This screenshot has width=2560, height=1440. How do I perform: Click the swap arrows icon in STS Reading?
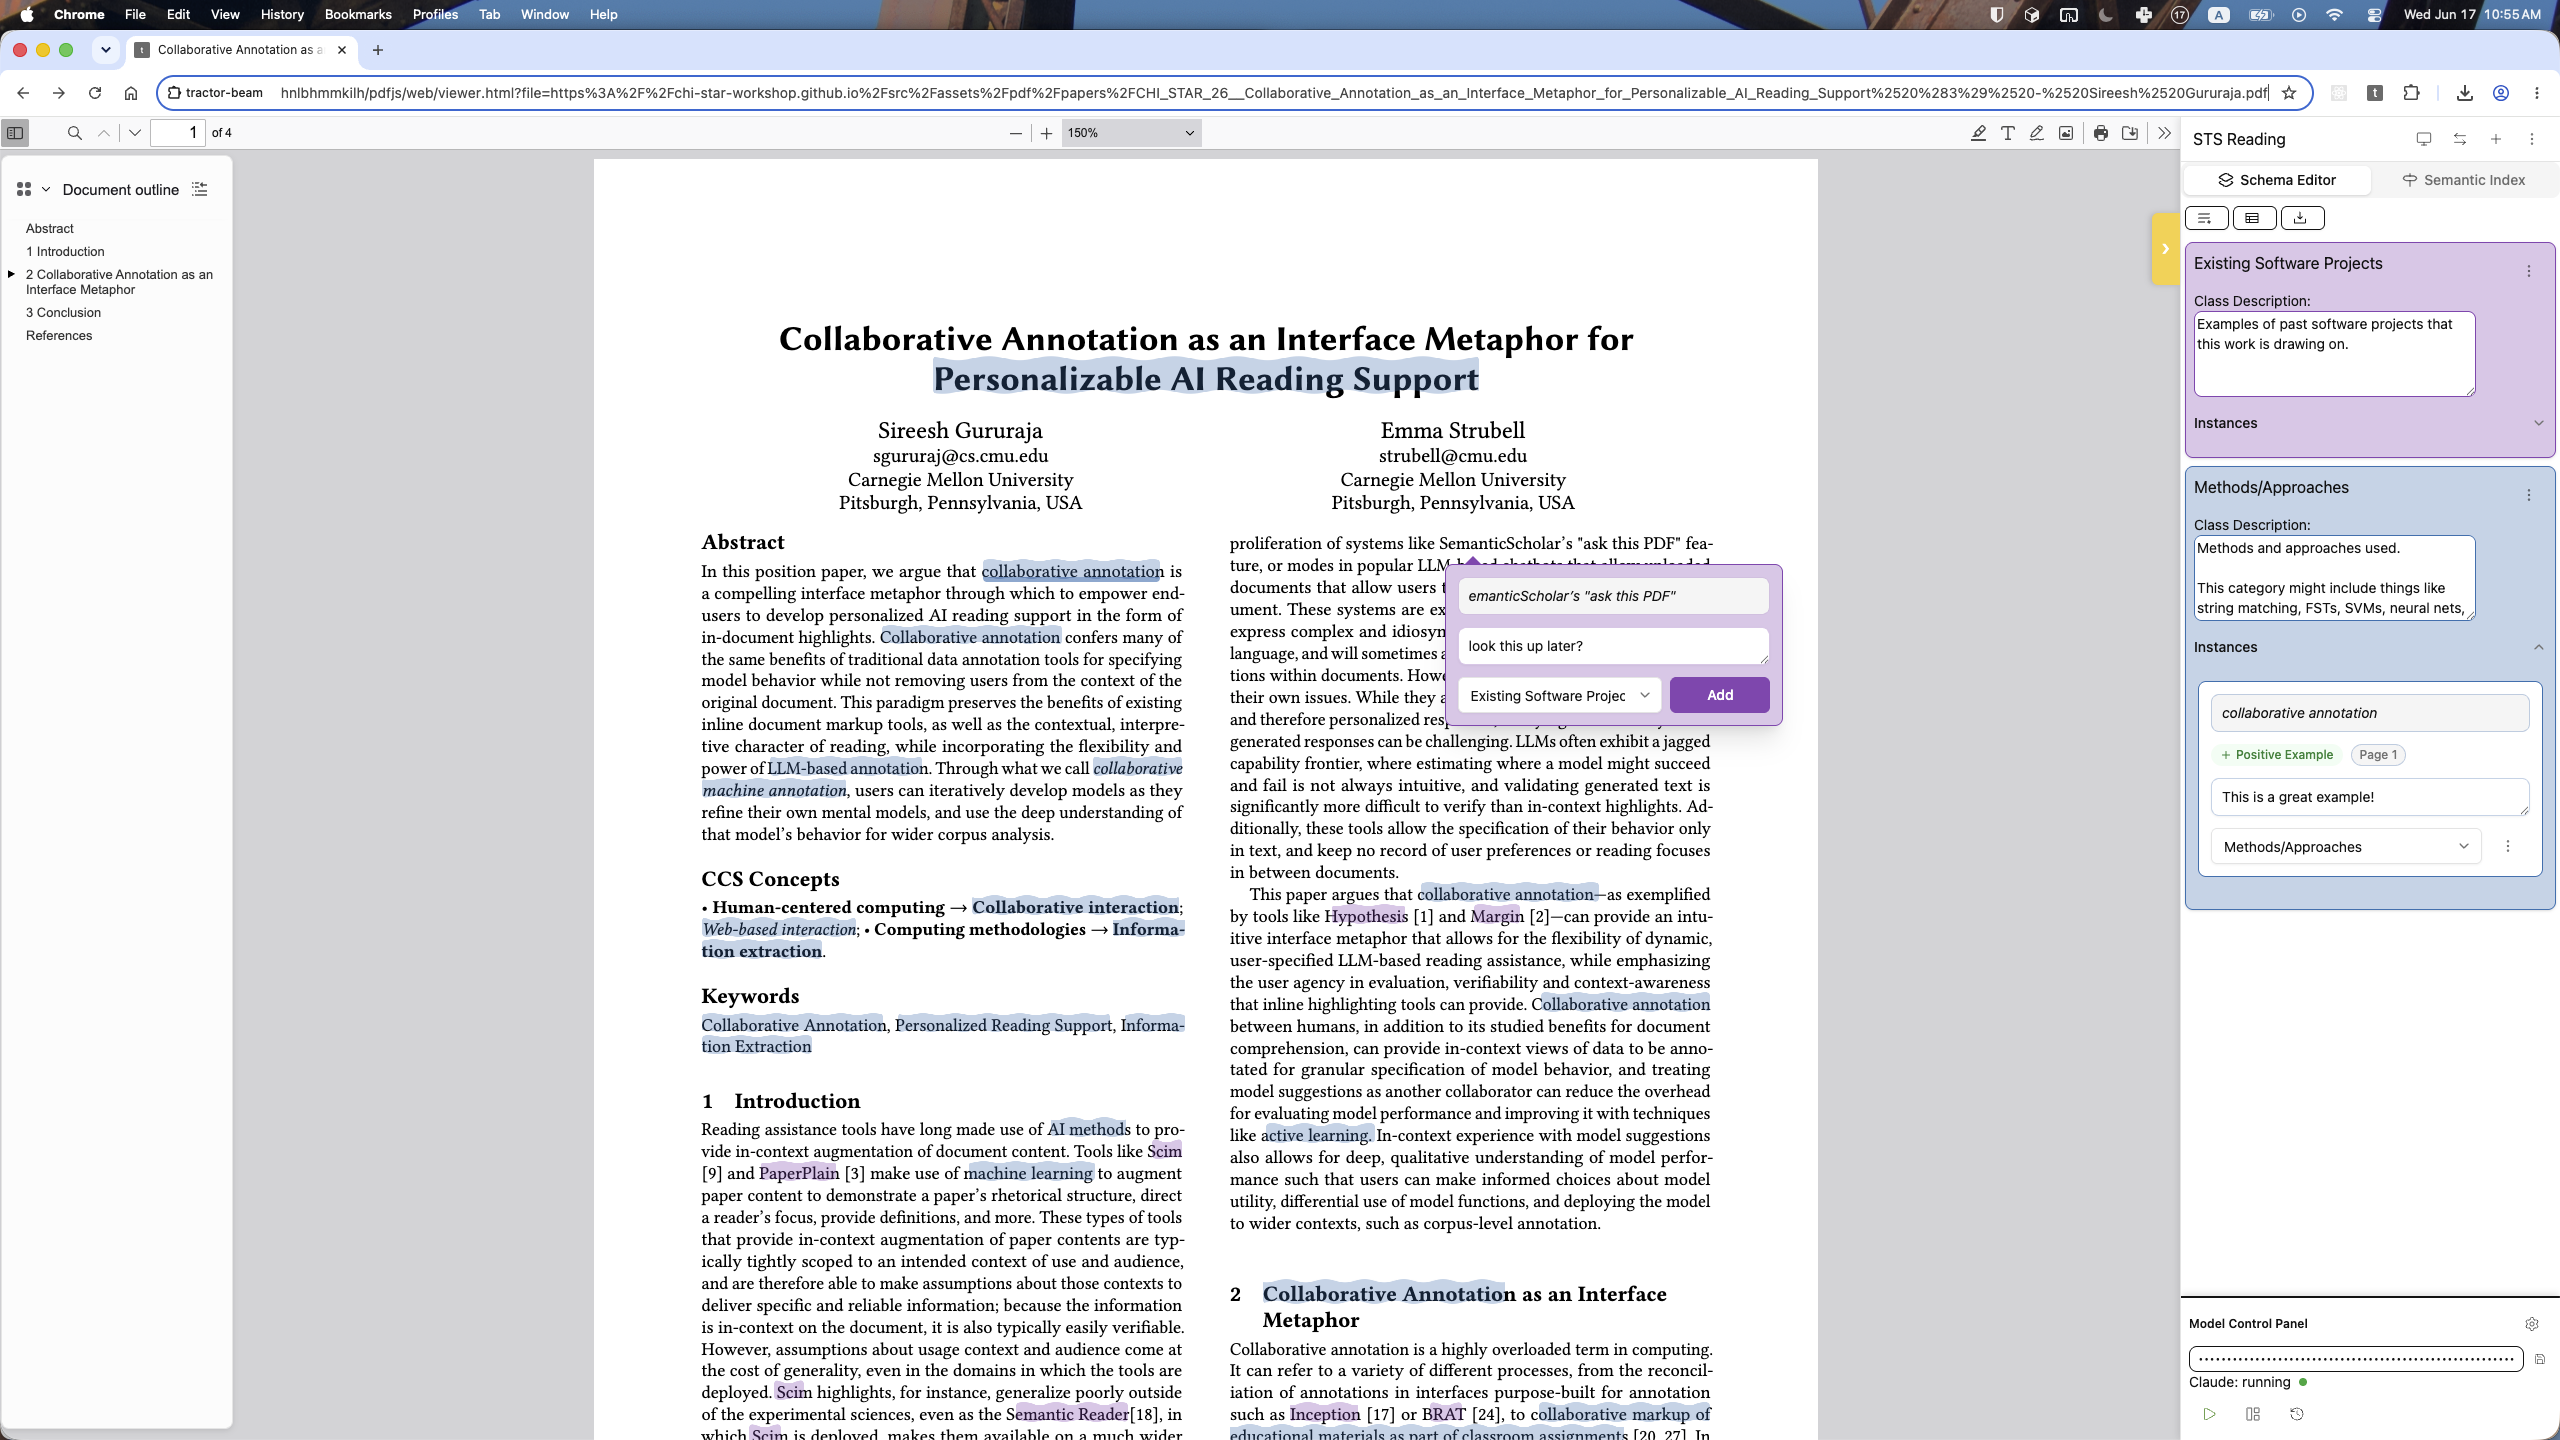[x=2460, y=139]
